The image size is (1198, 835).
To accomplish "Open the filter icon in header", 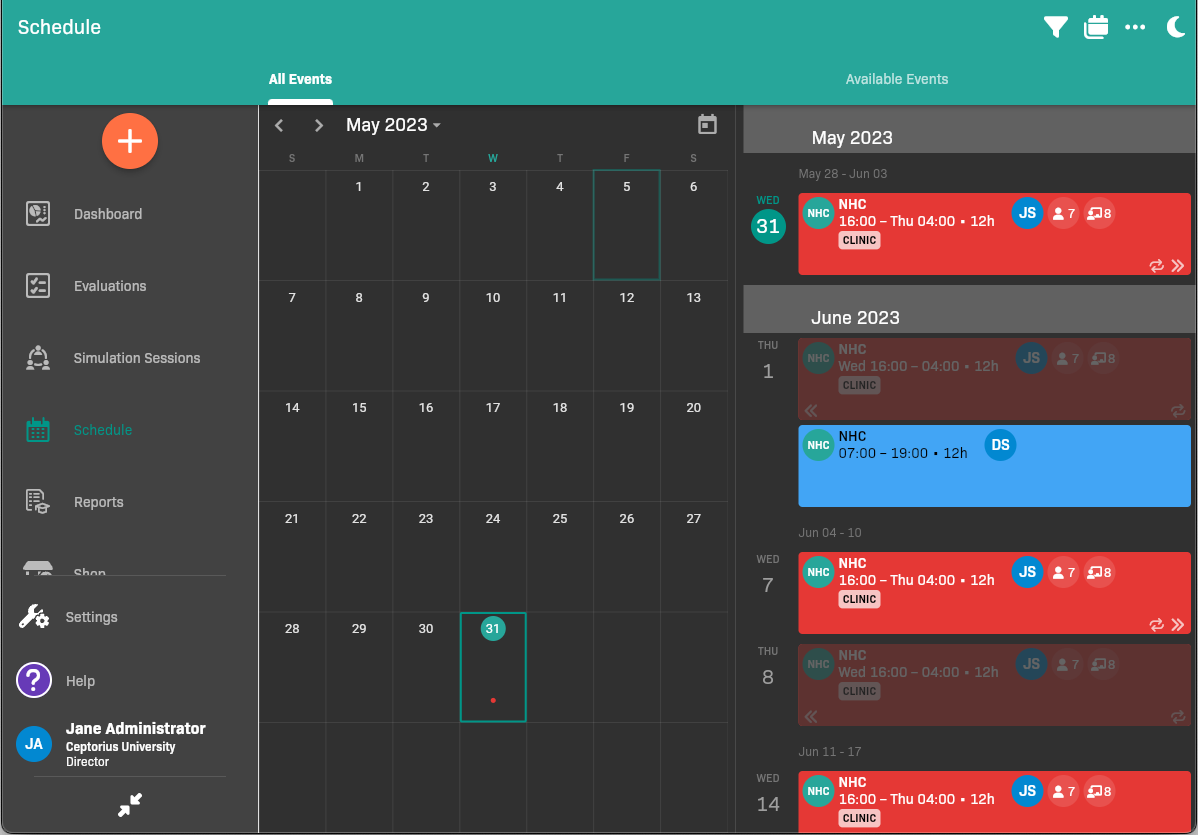I will pyautogui.click(x=1055, y=27).
